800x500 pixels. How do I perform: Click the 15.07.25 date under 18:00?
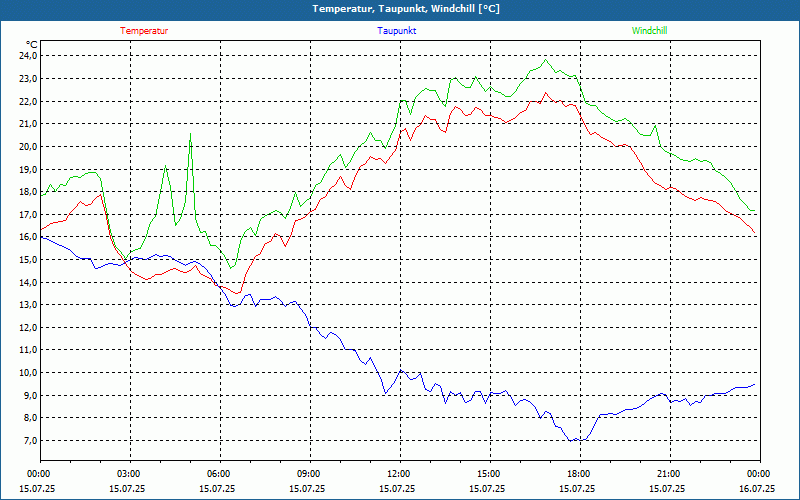[577, 488]
